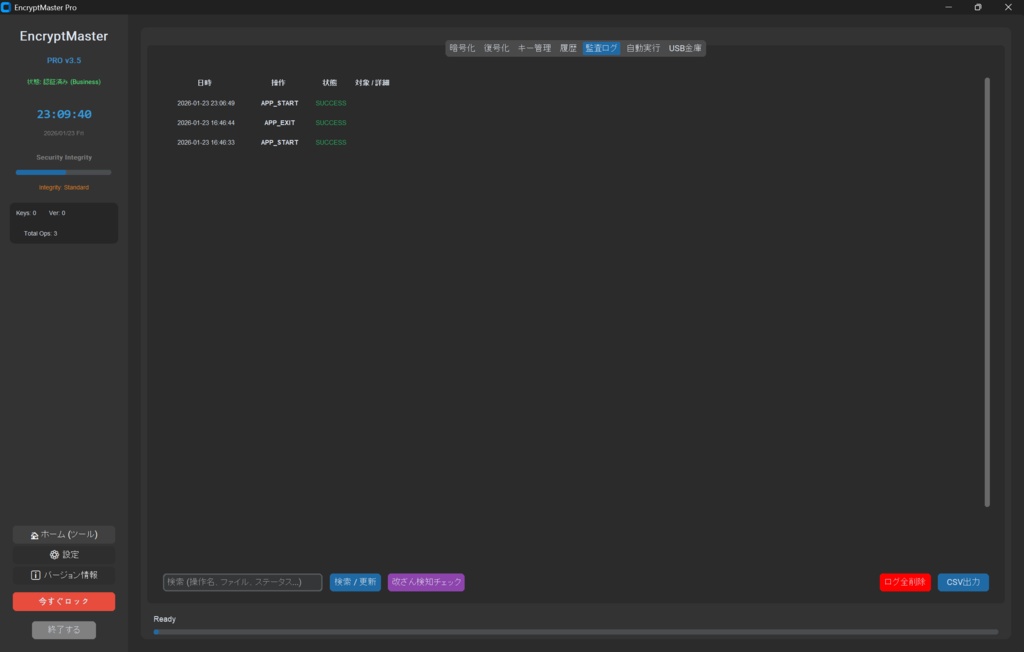1024x652 pixels.
Task: Open the 復号化 tab
Action: (496, 47)
